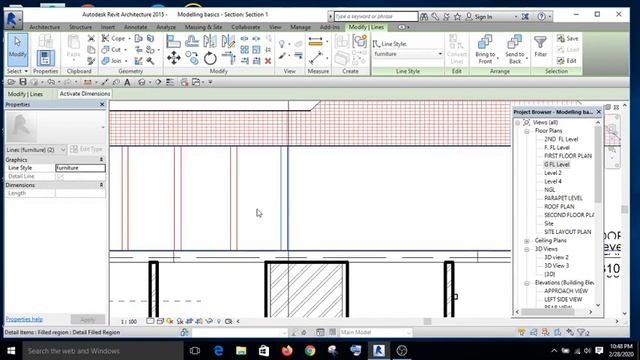
Task: Open the Main Model design option dropdown
Action: coord(375,333)
